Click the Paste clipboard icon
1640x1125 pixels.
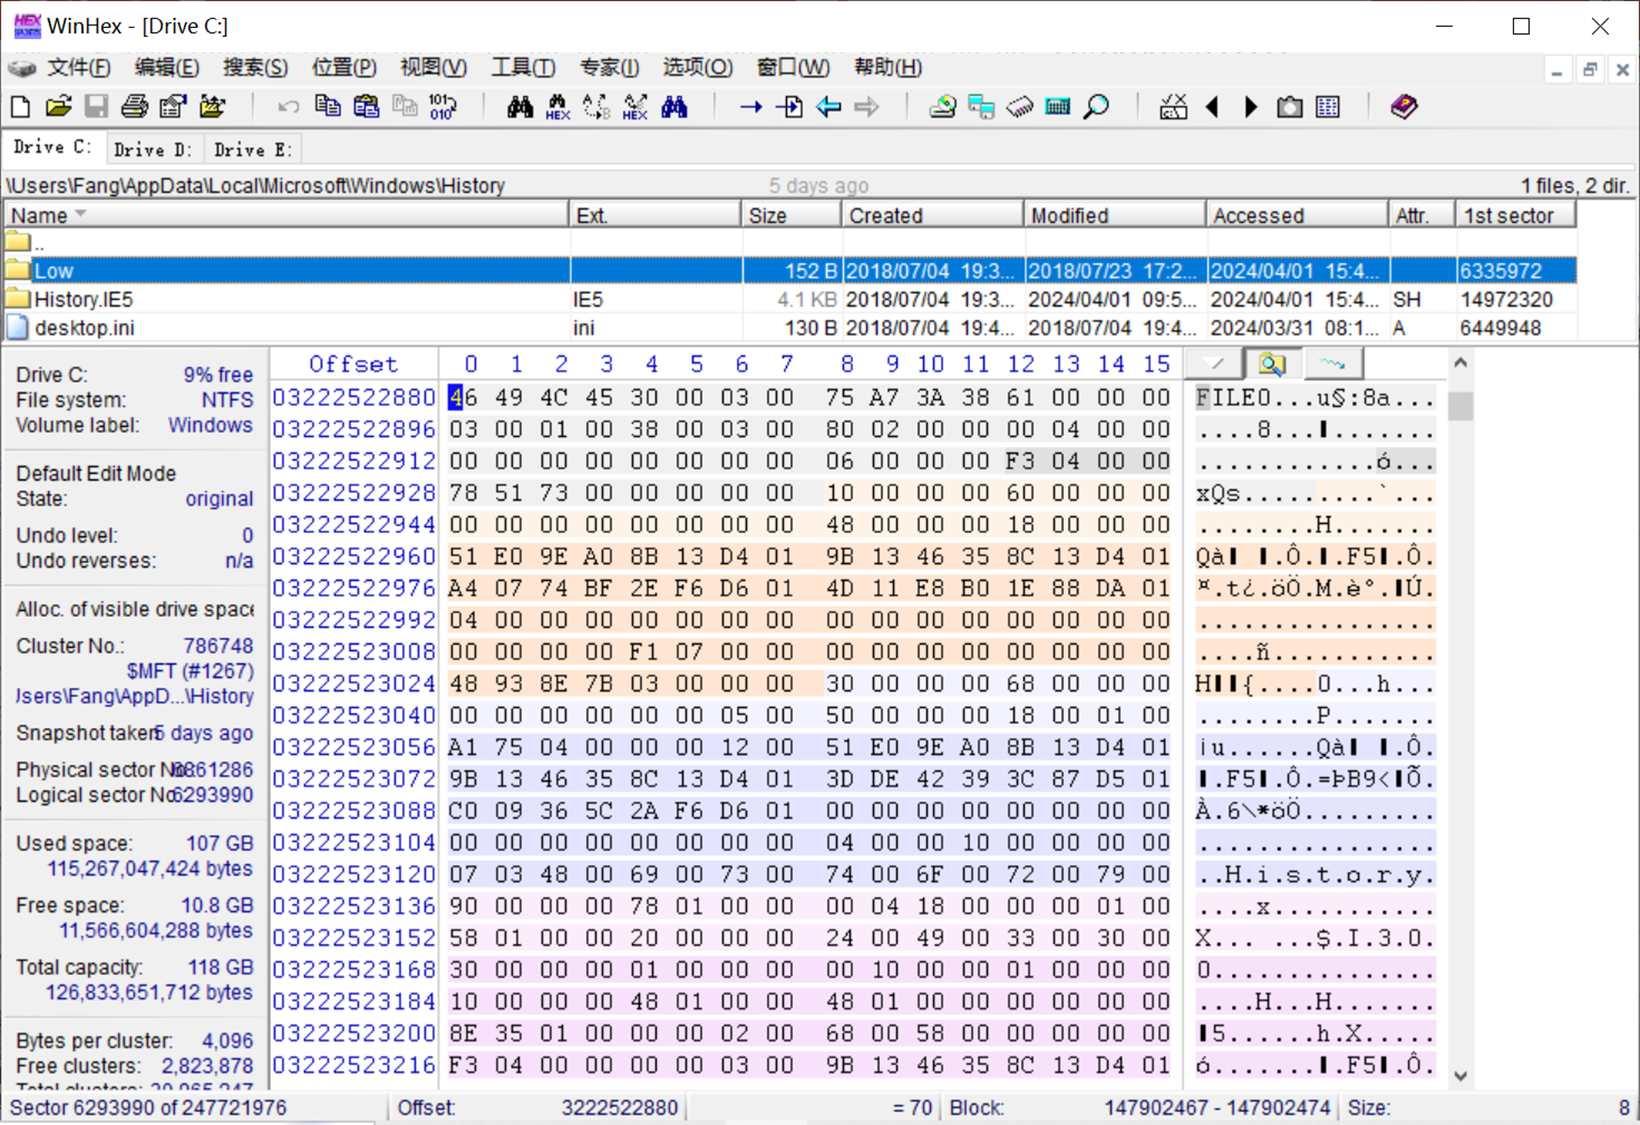[366, 106]
